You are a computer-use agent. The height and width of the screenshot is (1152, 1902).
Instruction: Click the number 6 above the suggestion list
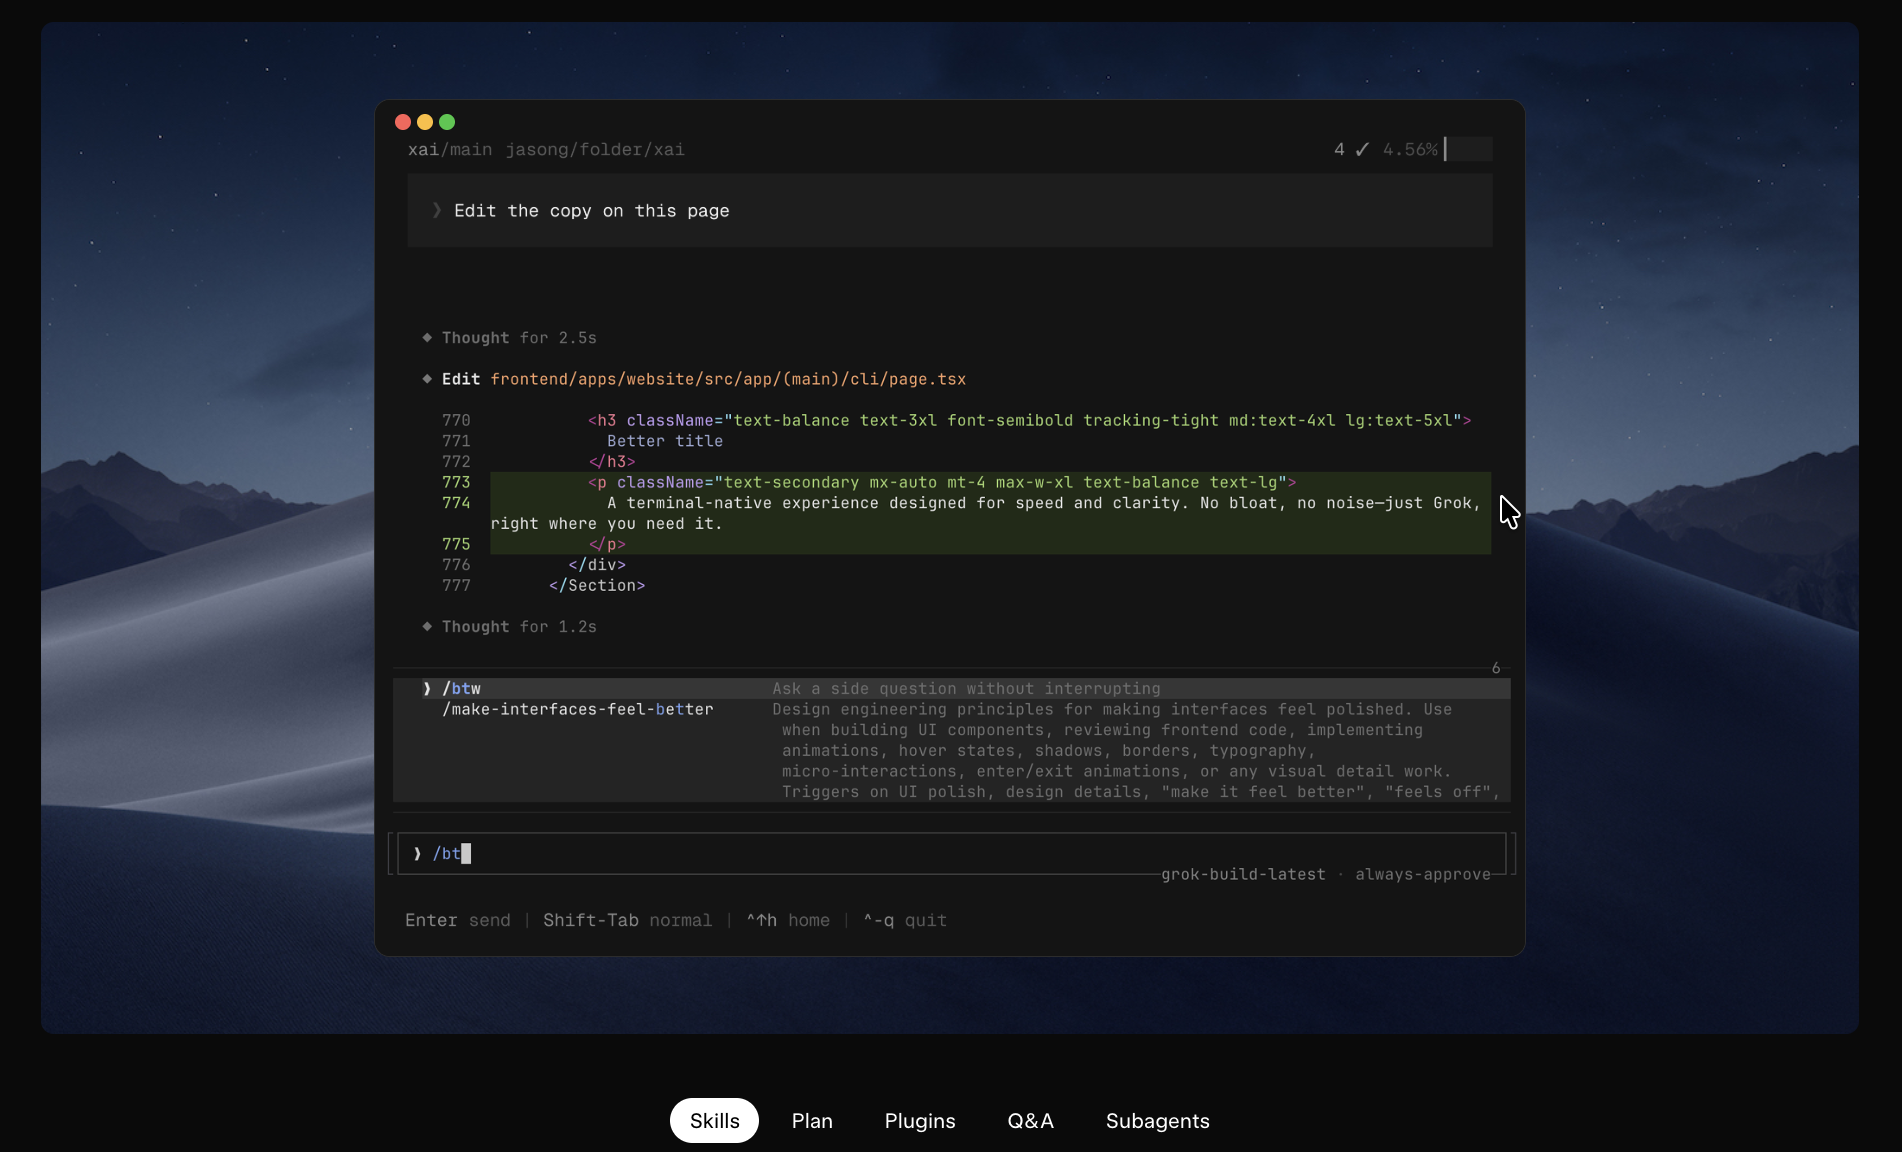(1496, 668)
